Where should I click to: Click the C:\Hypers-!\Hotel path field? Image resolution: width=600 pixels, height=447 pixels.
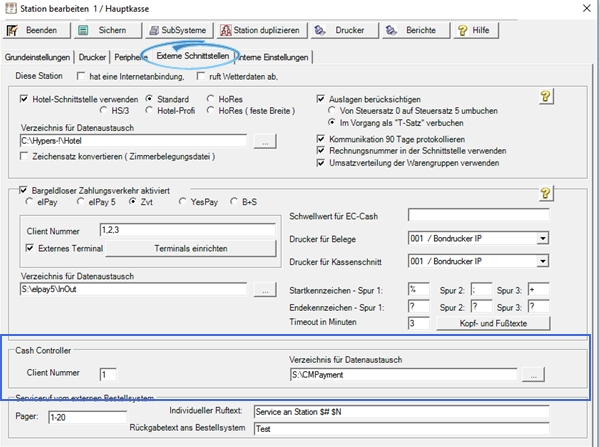click(x=133, y=140)
